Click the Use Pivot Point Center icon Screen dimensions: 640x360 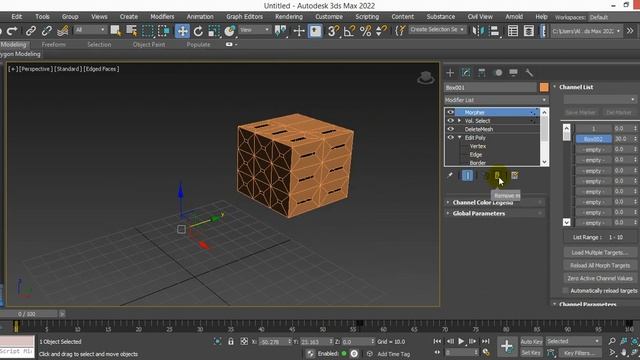click(280, 31)
